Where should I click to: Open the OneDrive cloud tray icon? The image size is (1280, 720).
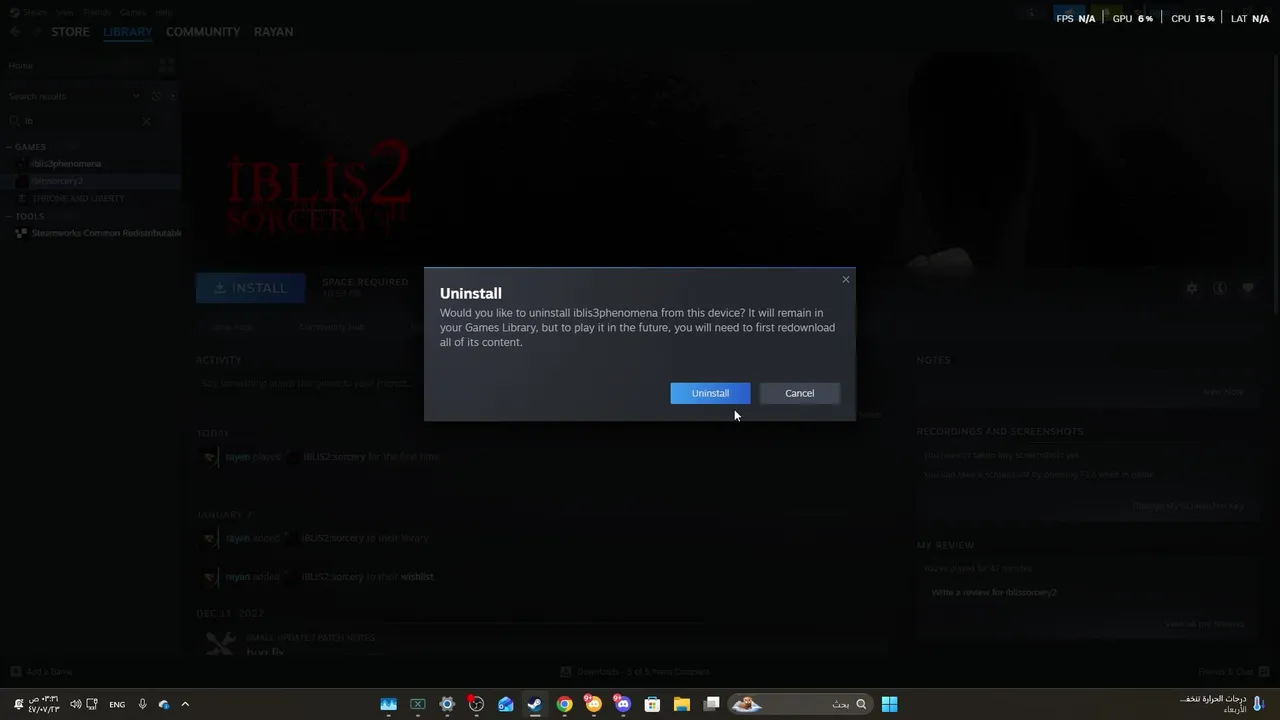coord(164,704)
